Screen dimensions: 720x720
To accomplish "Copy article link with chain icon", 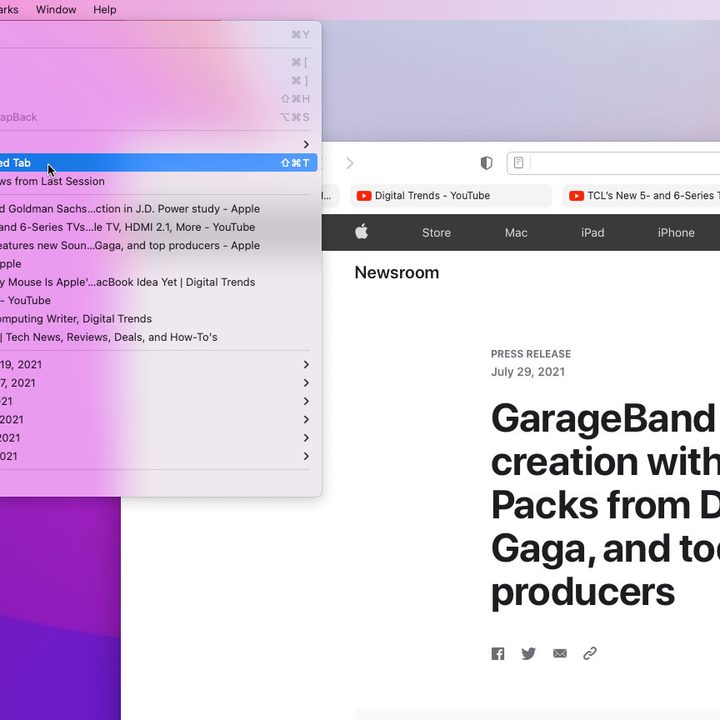I will (x=590, y=653).
